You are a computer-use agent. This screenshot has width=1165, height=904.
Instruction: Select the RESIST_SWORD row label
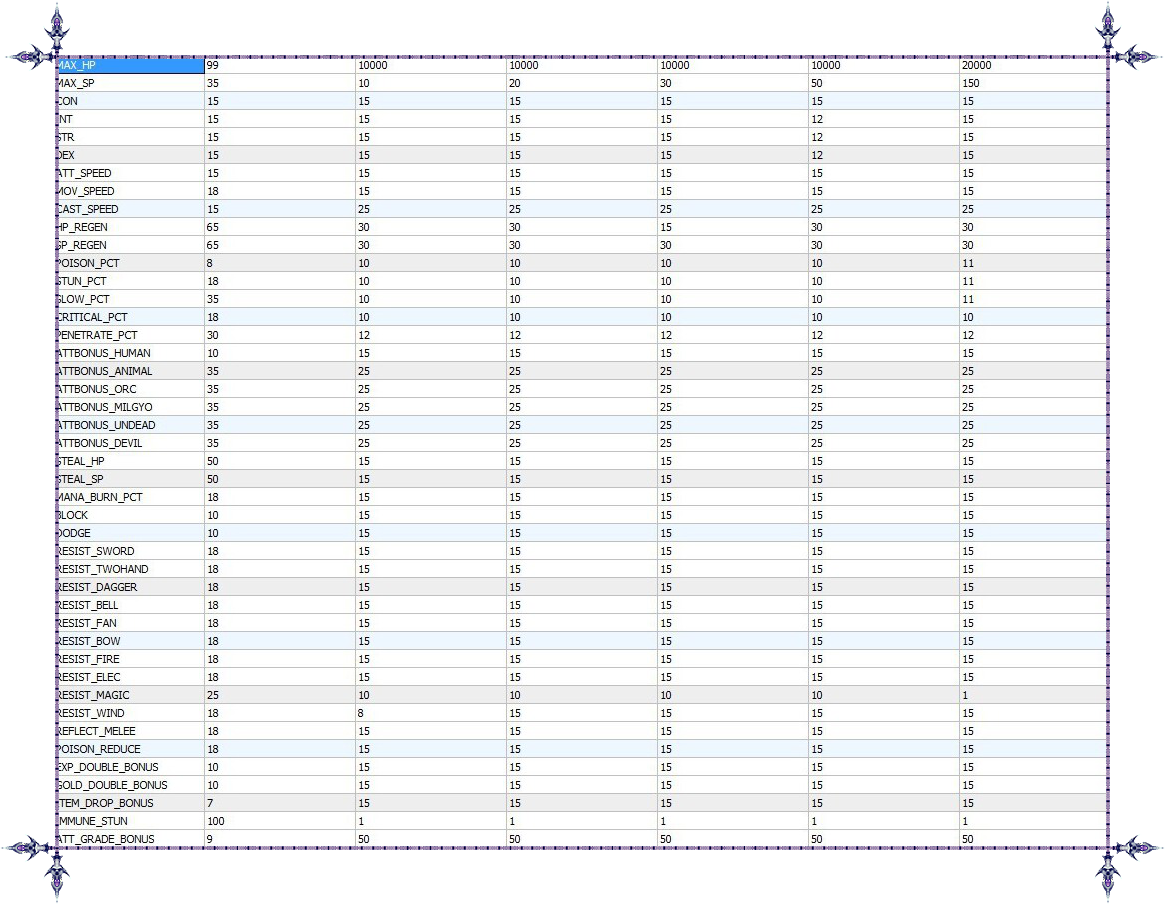pyautogui.click(x=96, y=551)
